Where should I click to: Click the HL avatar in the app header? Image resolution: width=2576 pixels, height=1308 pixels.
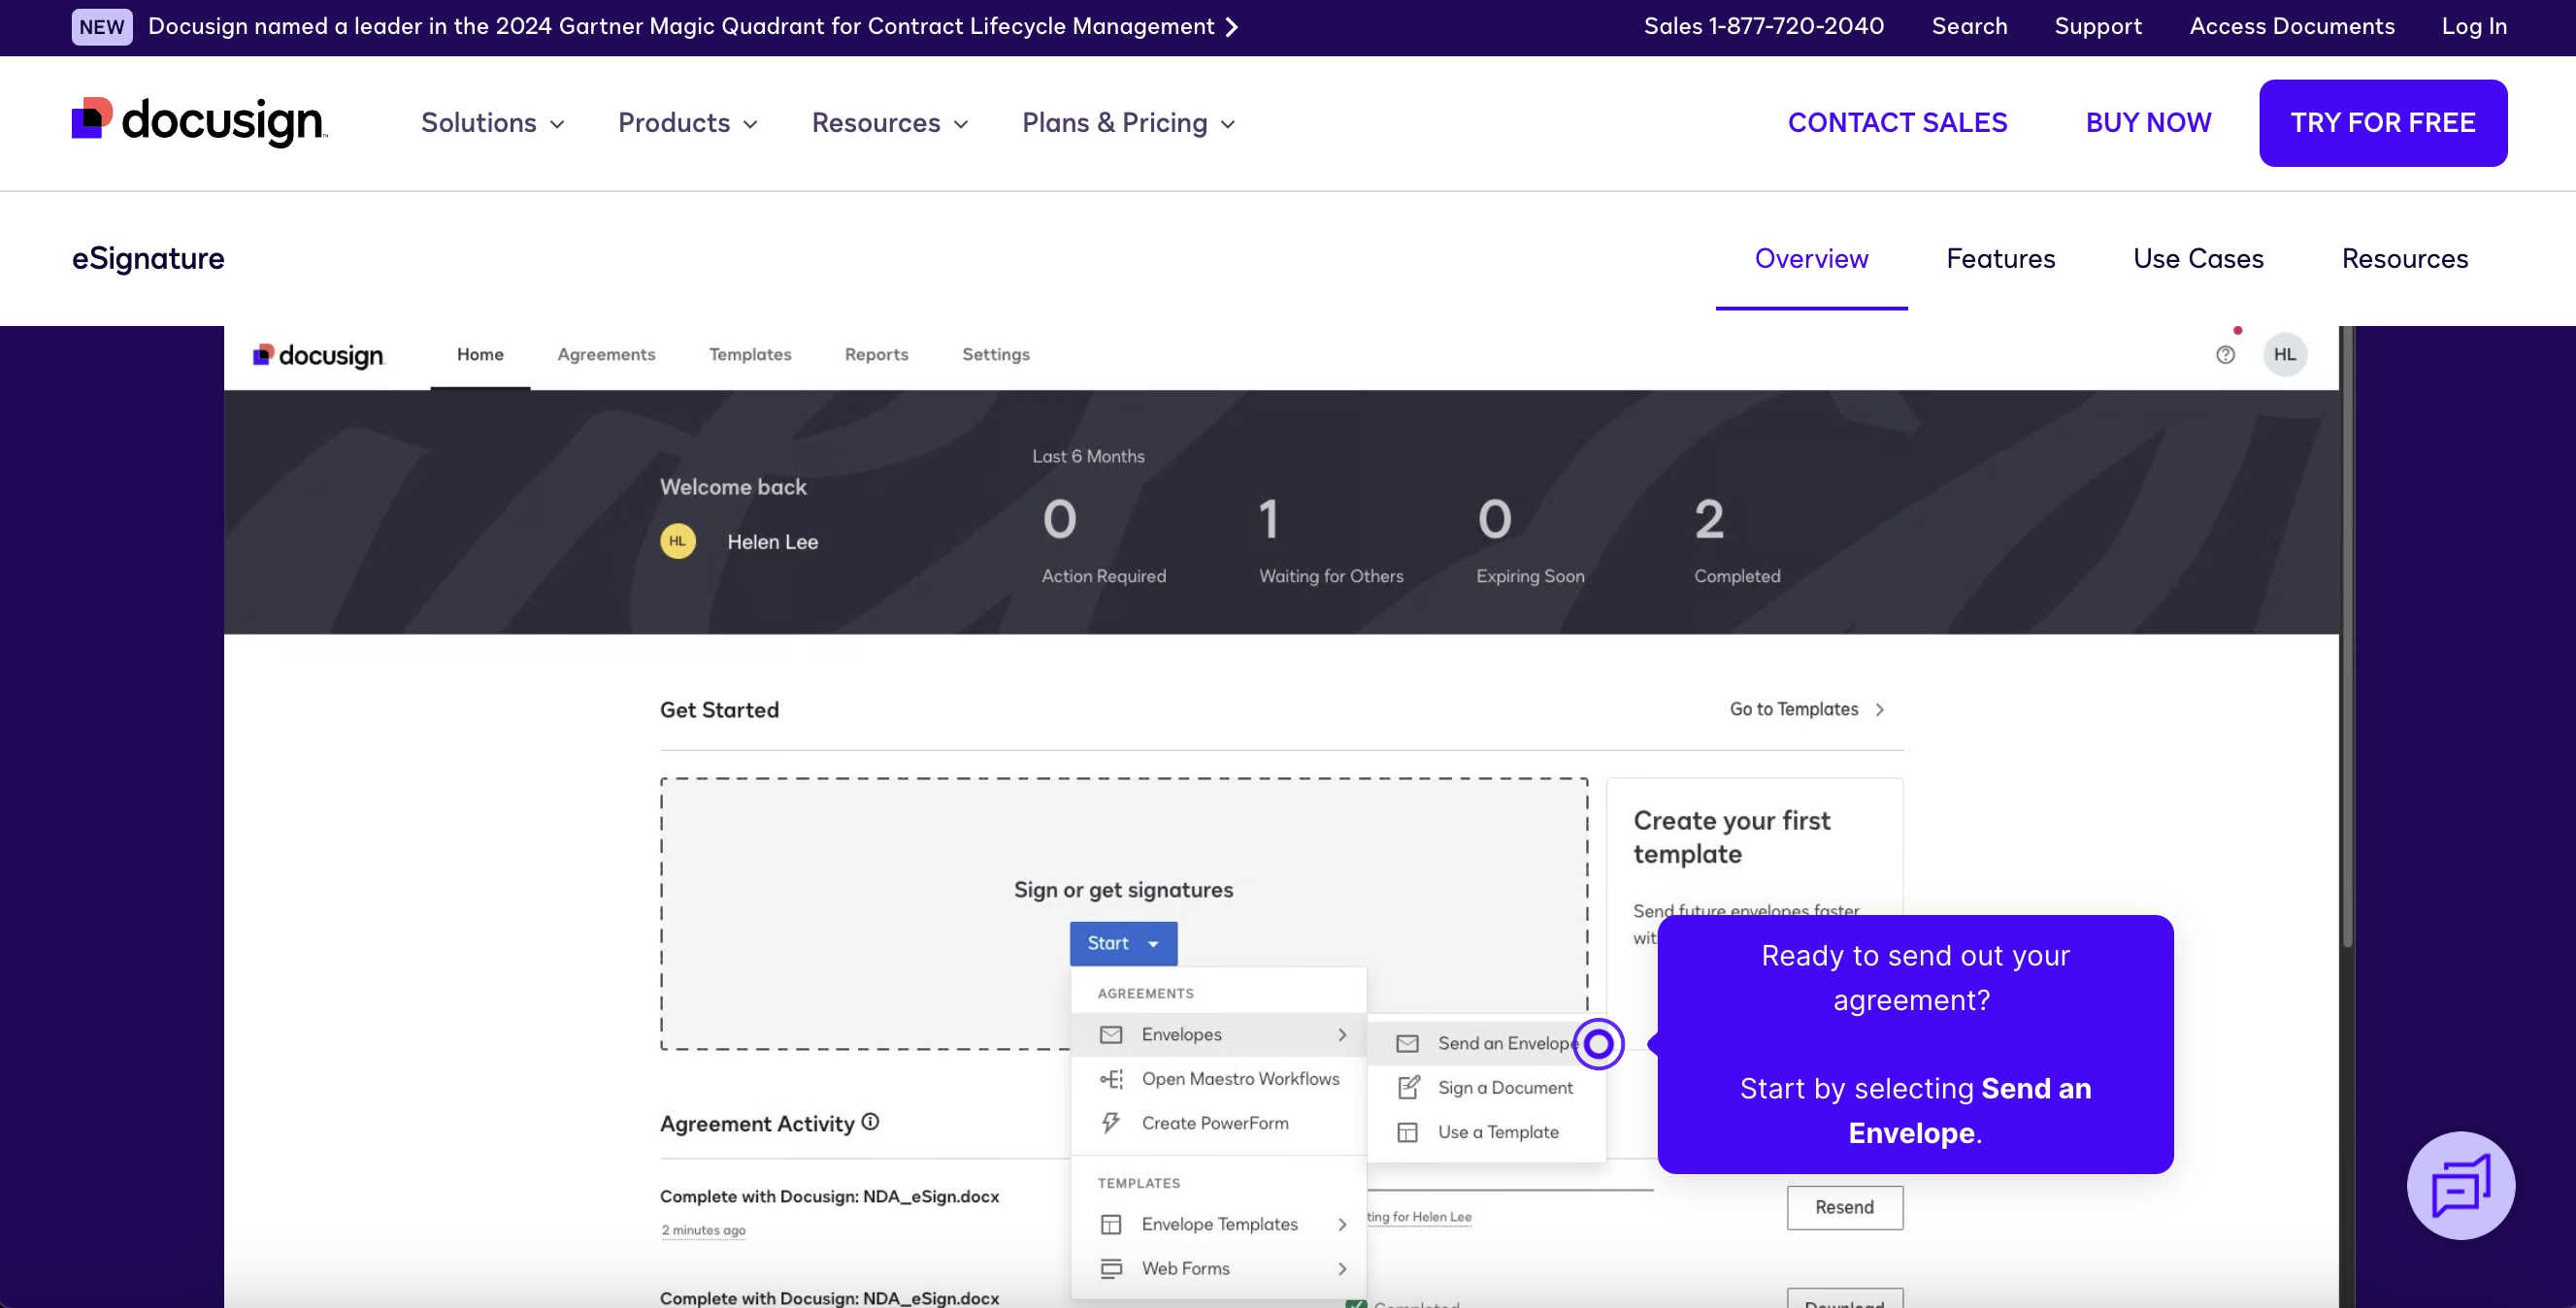pyautogui.click(x=2285, y=354)
